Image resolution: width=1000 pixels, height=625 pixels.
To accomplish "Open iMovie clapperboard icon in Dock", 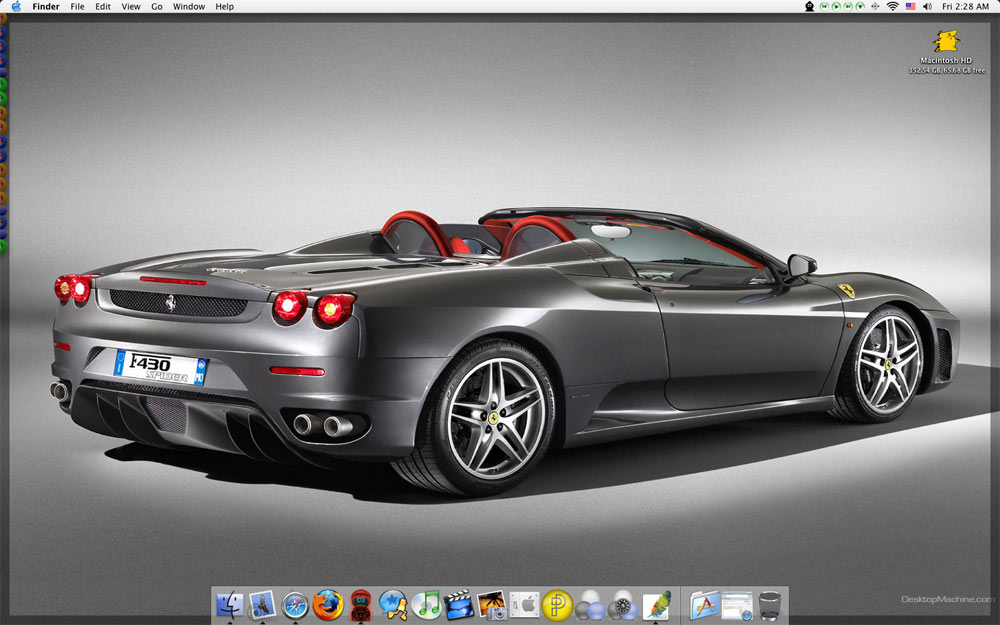I will tap(459, 605).
